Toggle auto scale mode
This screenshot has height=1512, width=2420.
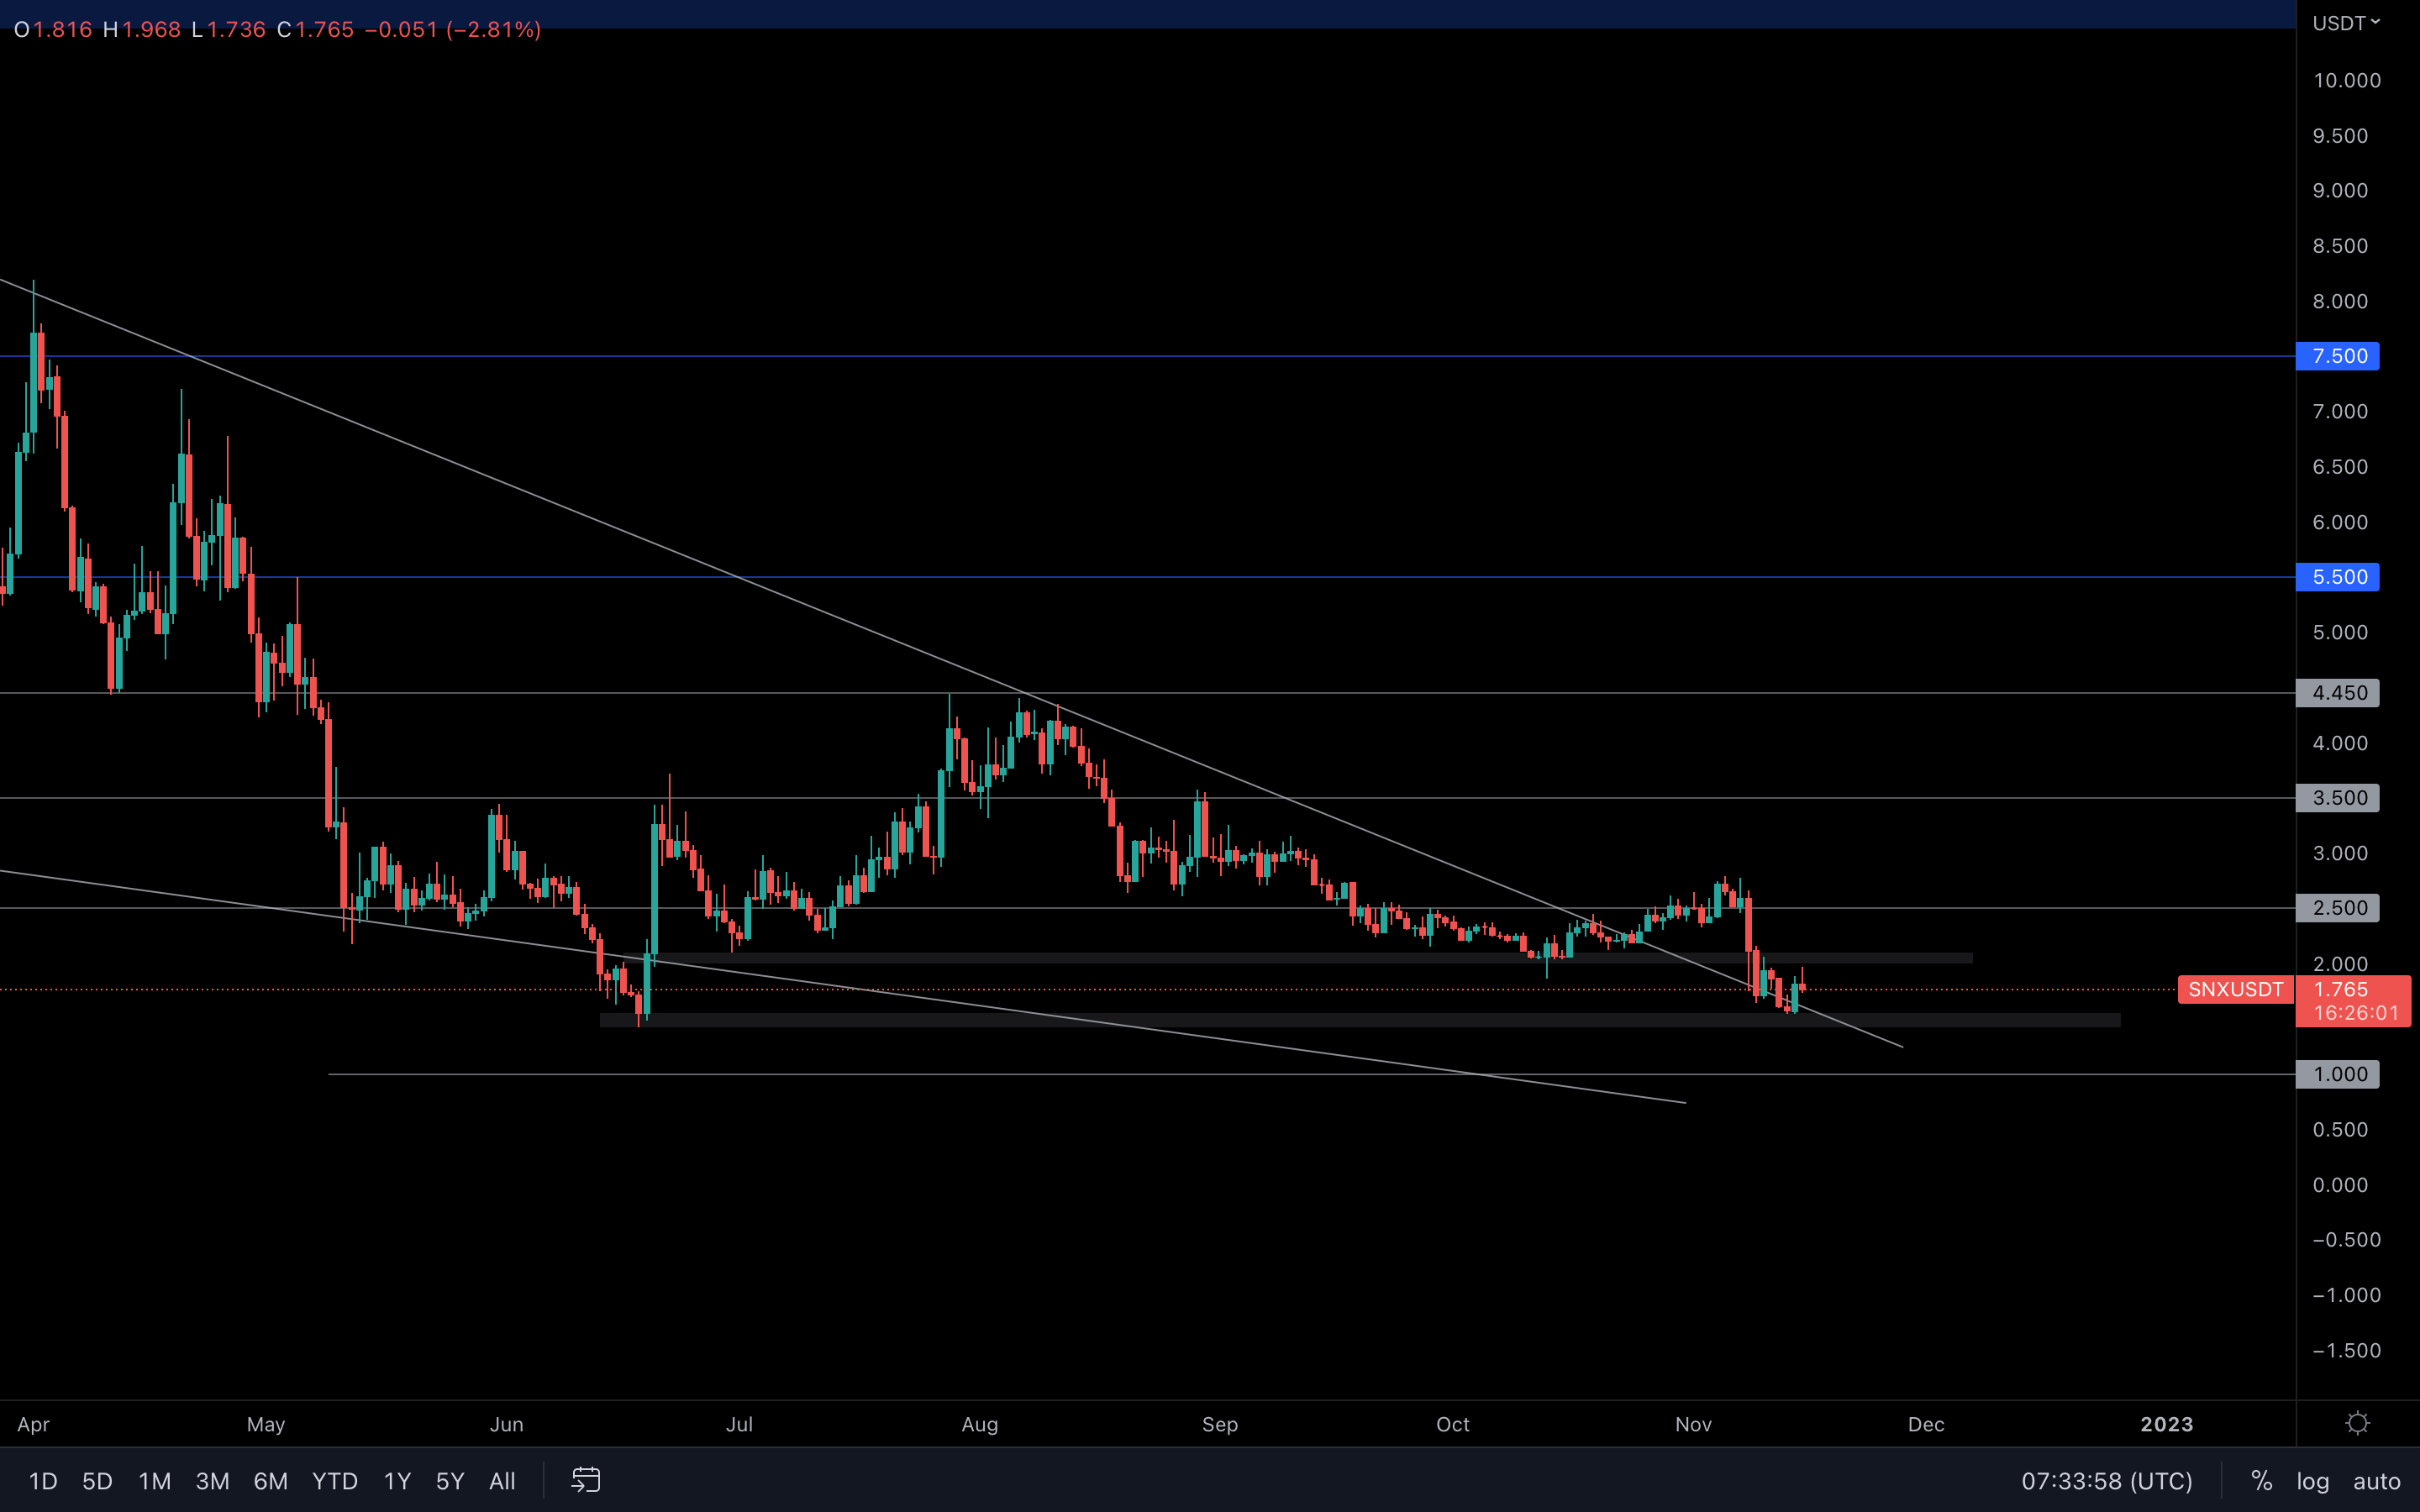(x=2376, y=1481)
